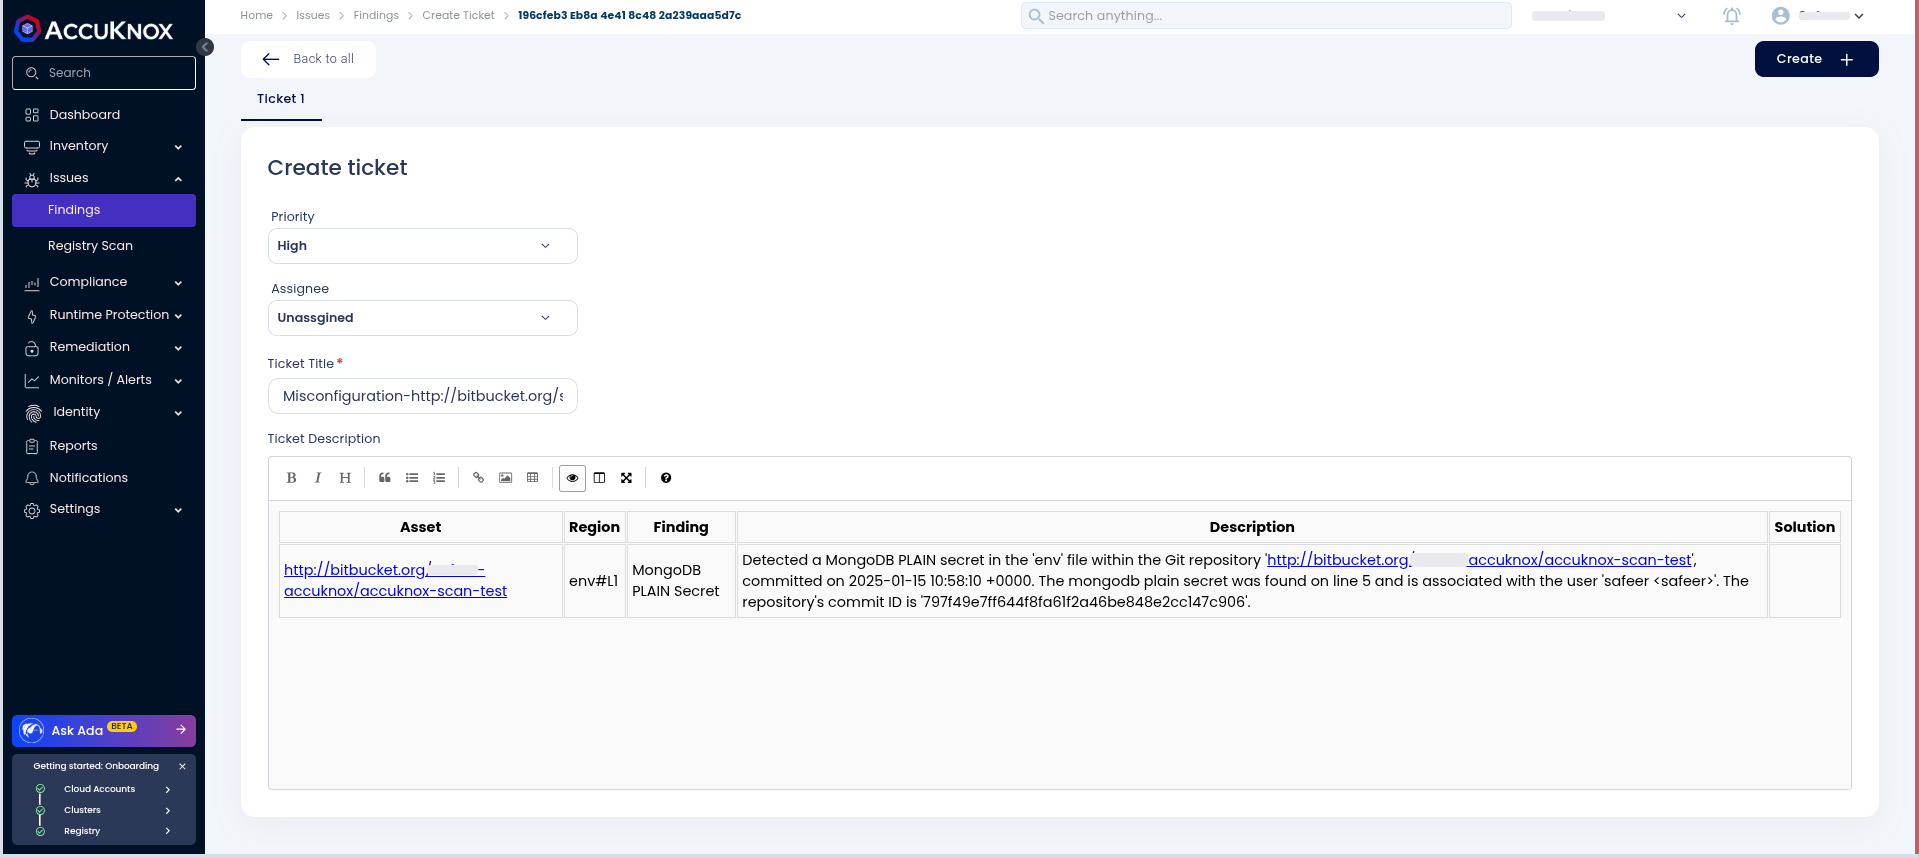The width and height of the screenshot is (1919, 858).
Task: Toggle fullscreen mode in editor
Action: [x=626, y=478]
